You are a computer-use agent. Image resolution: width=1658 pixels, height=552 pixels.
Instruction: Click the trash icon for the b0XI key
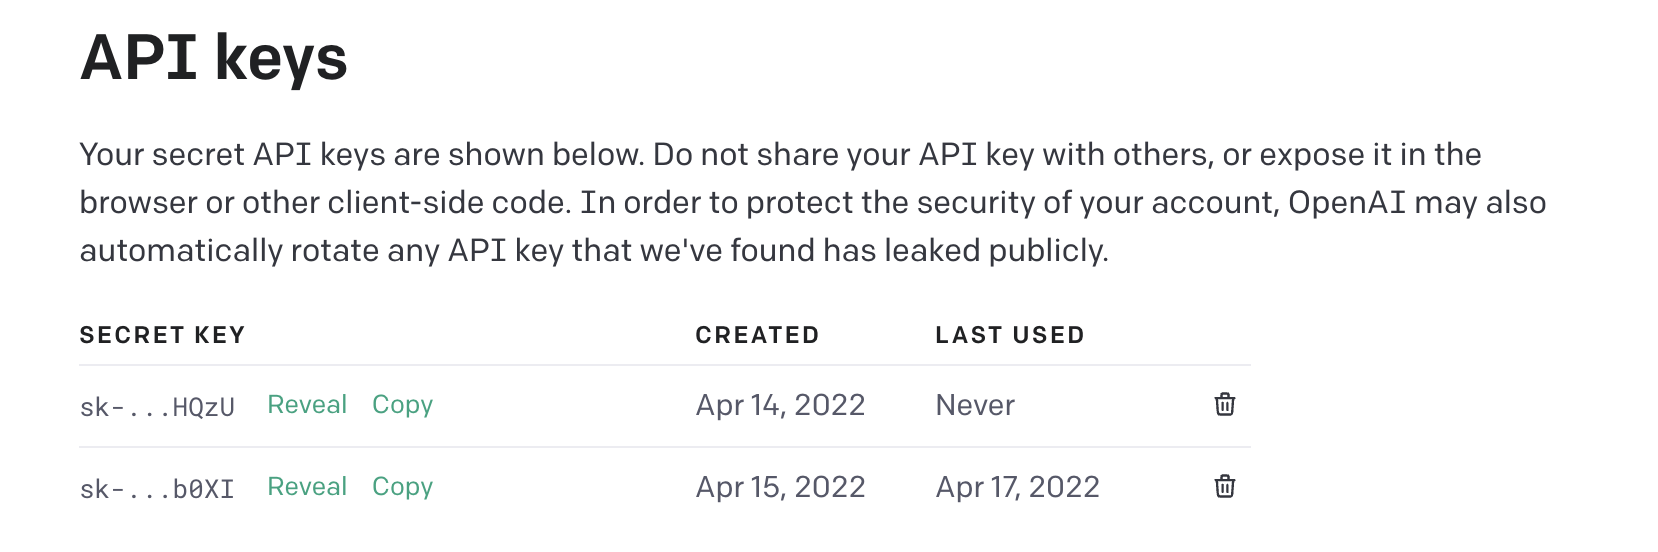1224,487
